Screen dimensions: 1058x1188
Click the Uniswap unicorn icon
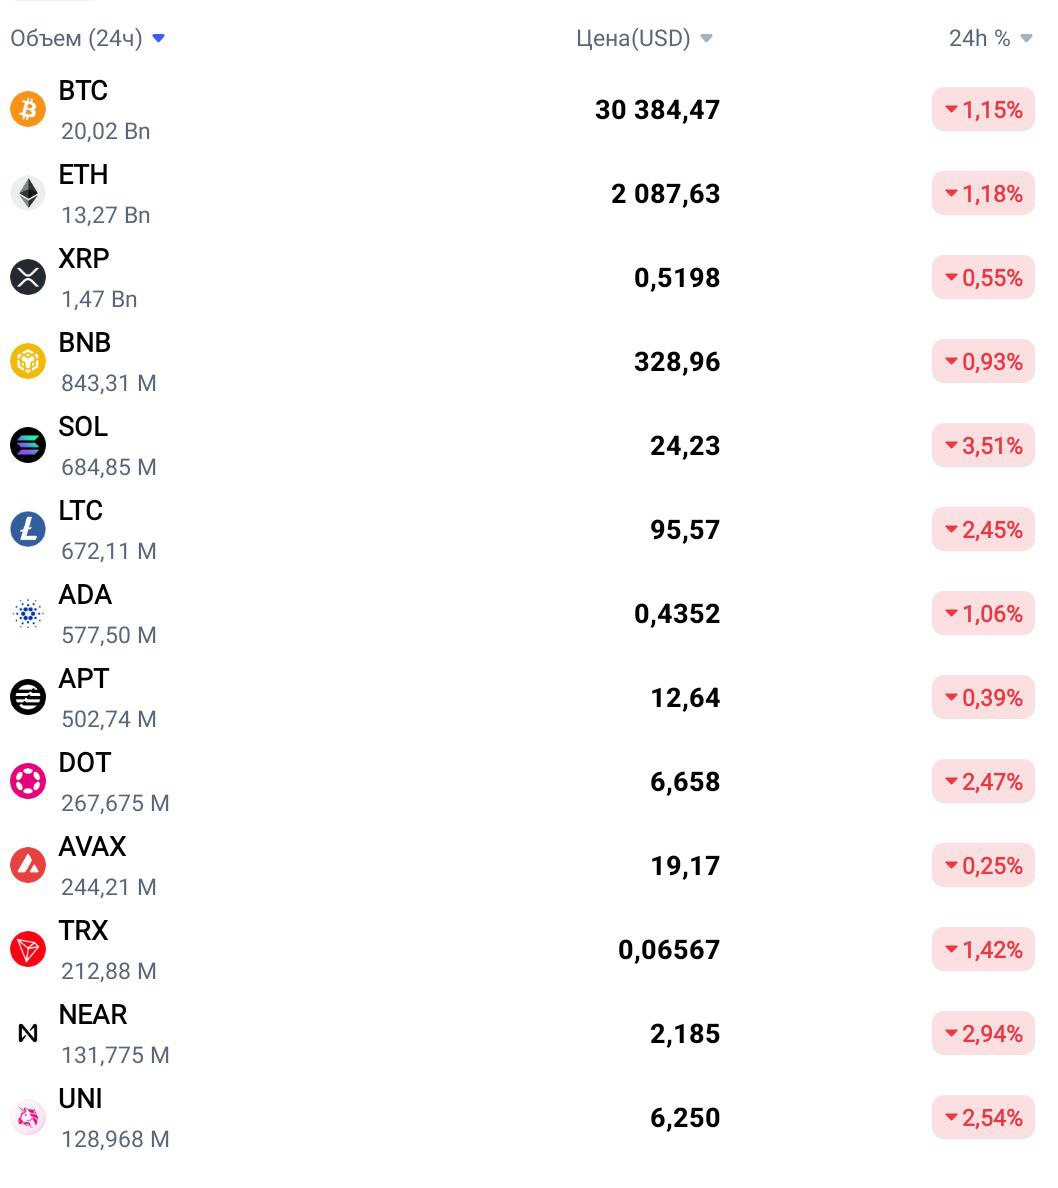pyautogui.click(x=28, y=1118)
